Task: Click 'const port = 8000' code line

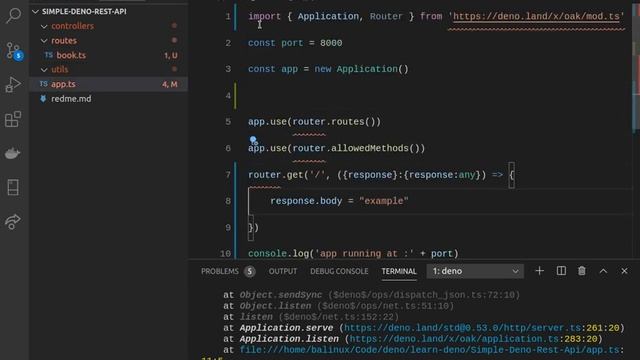Action: pos(295,43)
